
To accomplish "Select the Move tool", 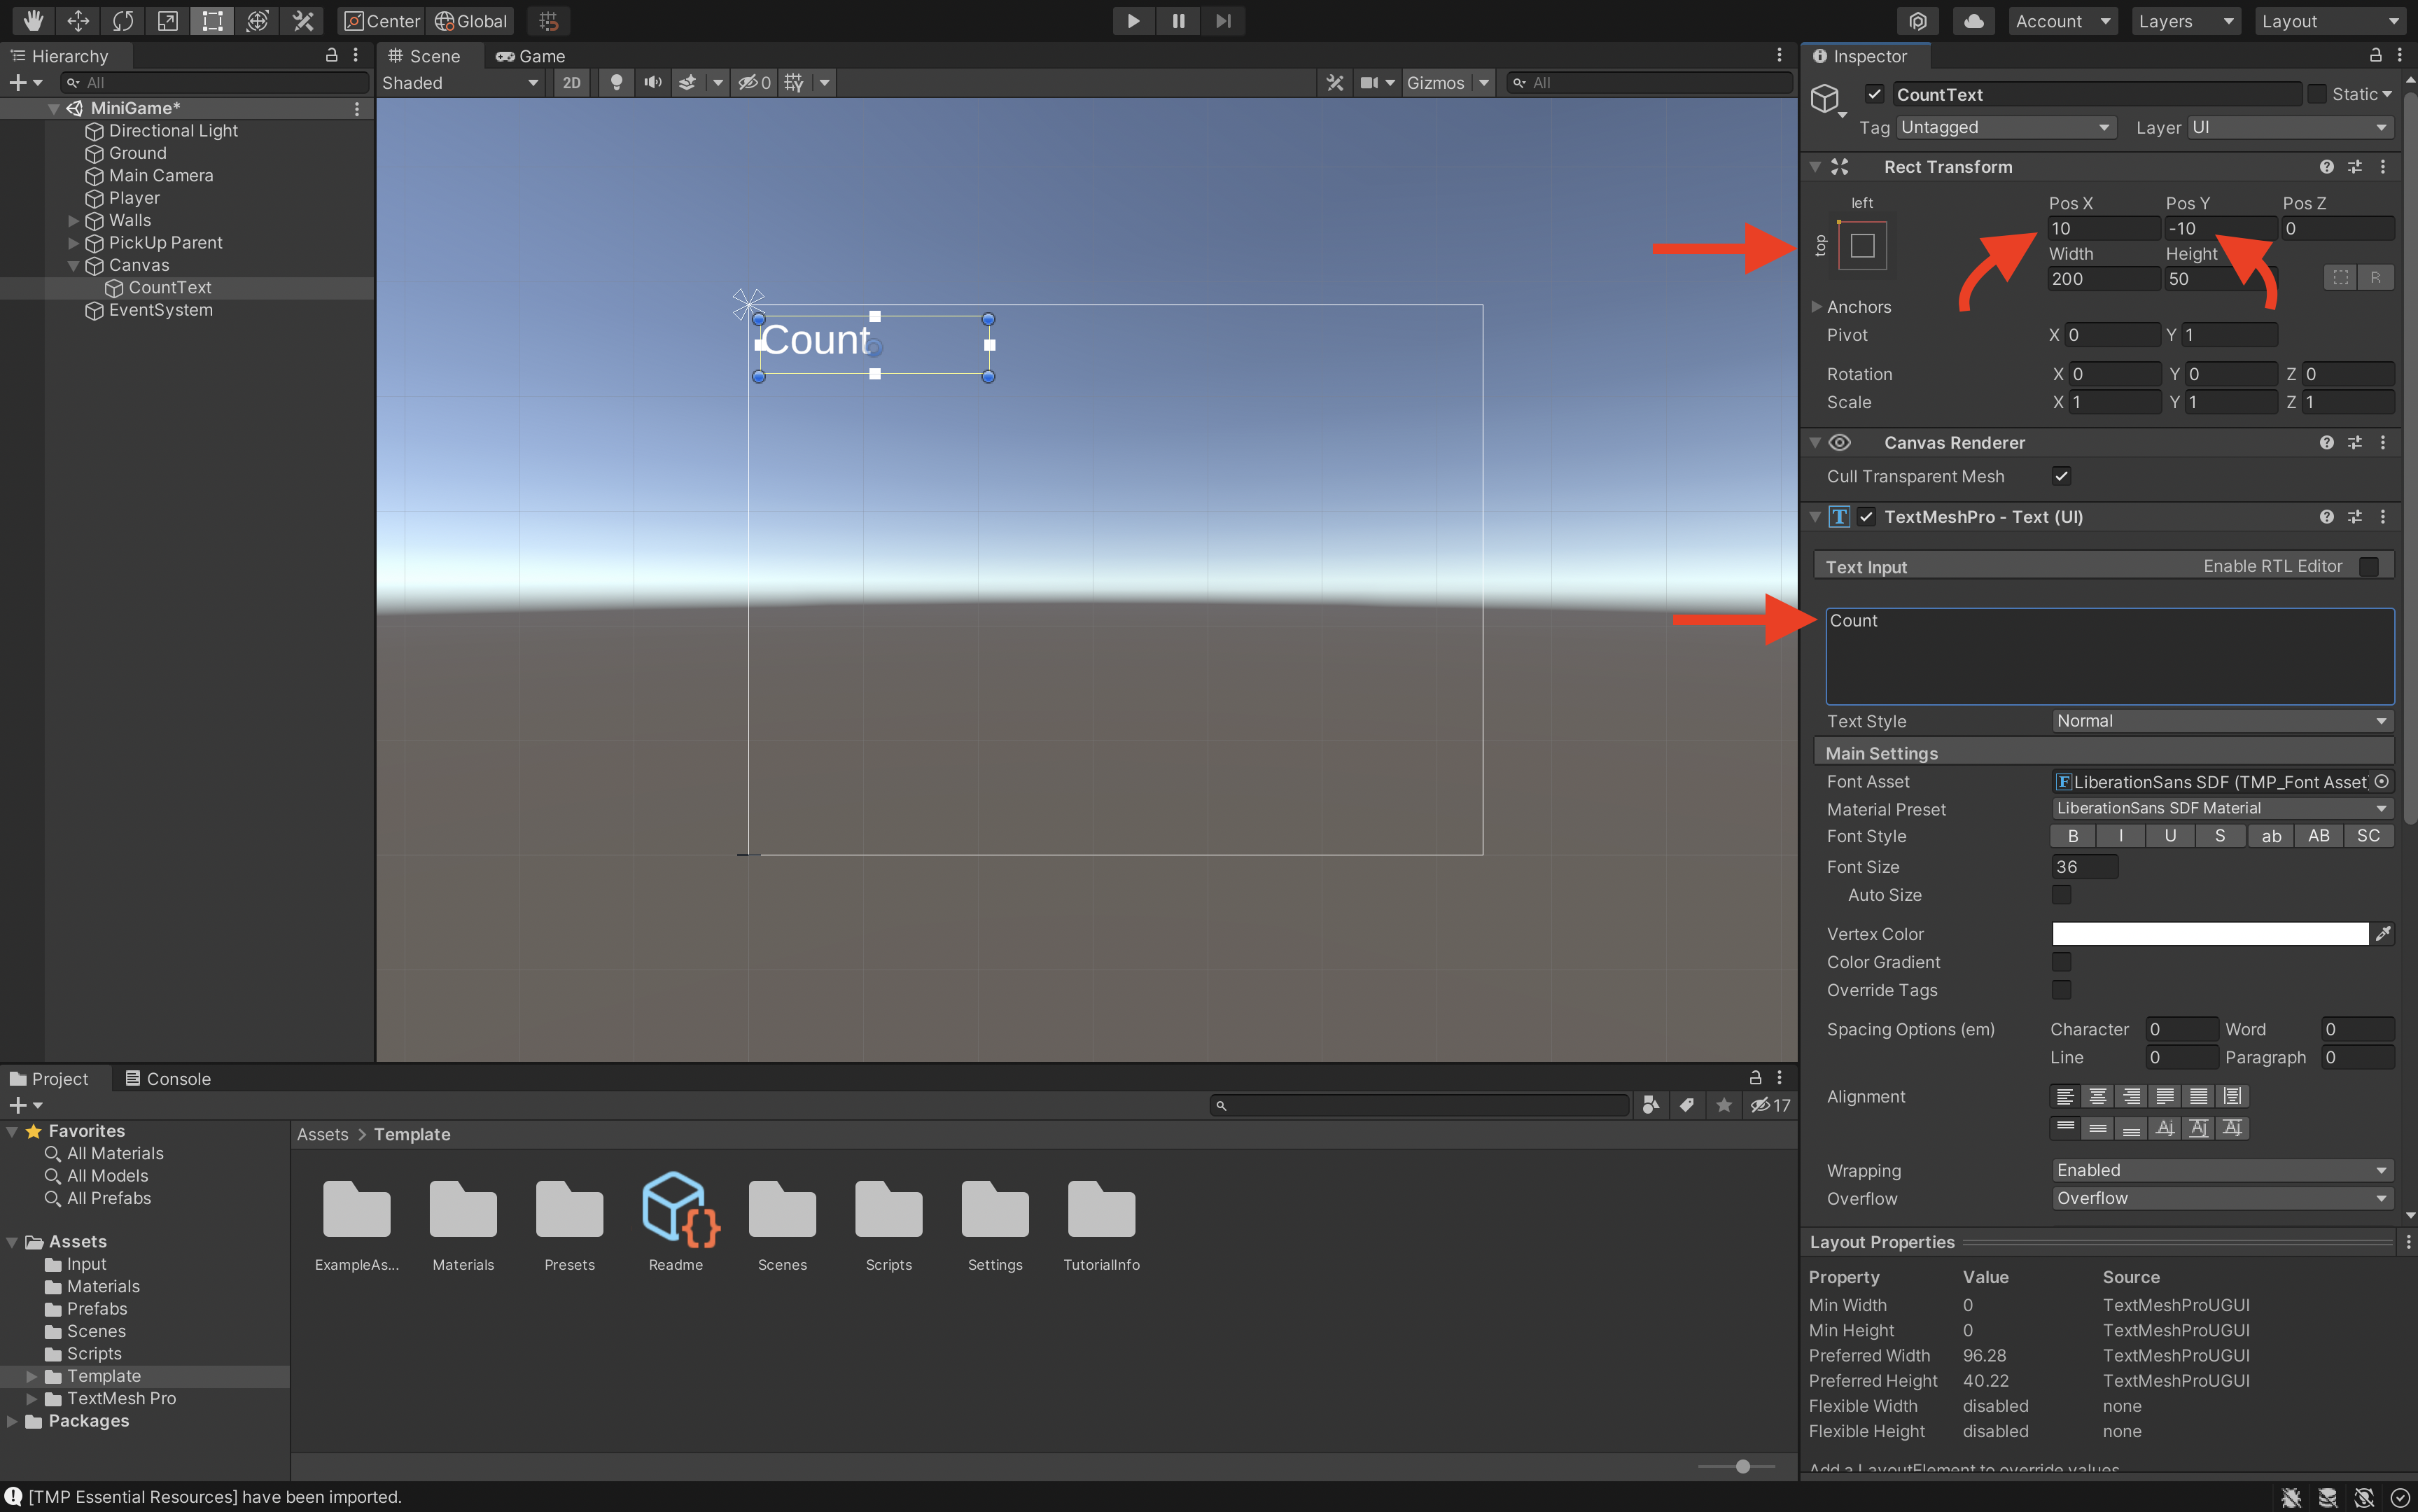I will [78, 20].
